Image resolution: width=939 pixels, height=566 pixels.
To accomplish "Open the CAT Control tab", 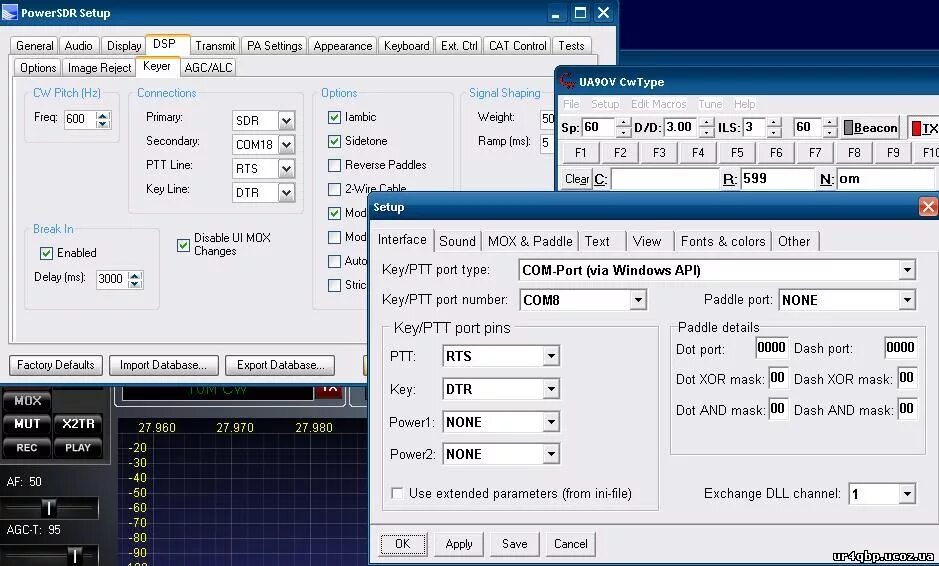I will [x=517, y=46].
